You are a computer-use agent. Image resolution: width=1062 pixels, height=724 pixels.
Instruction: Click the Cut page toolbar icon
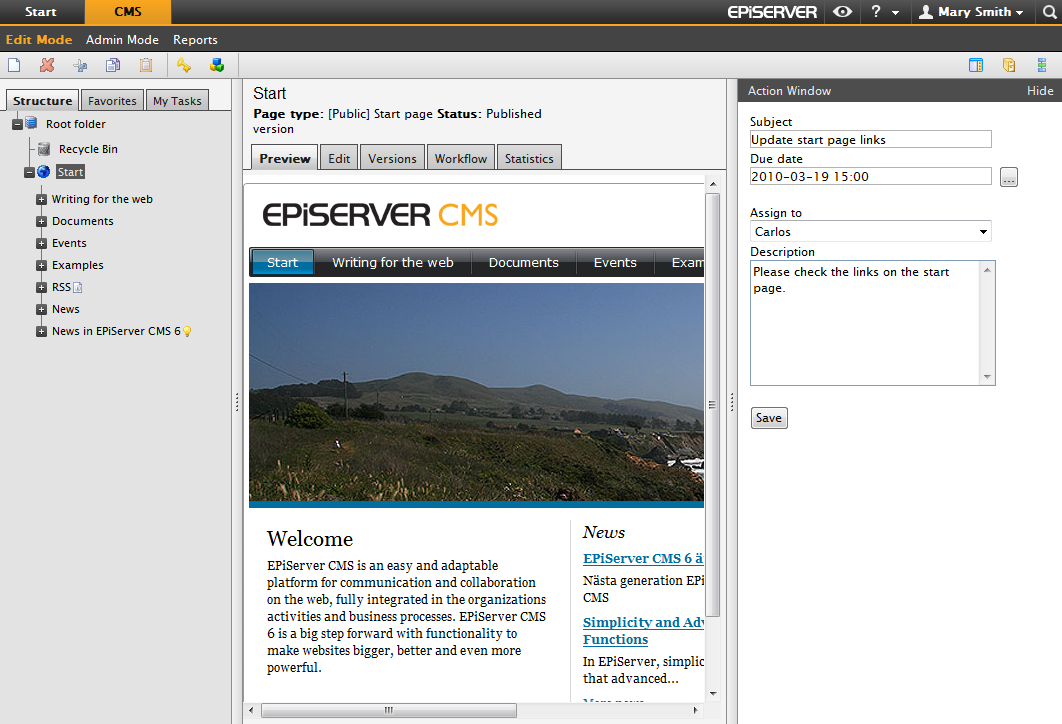(80, 65)
